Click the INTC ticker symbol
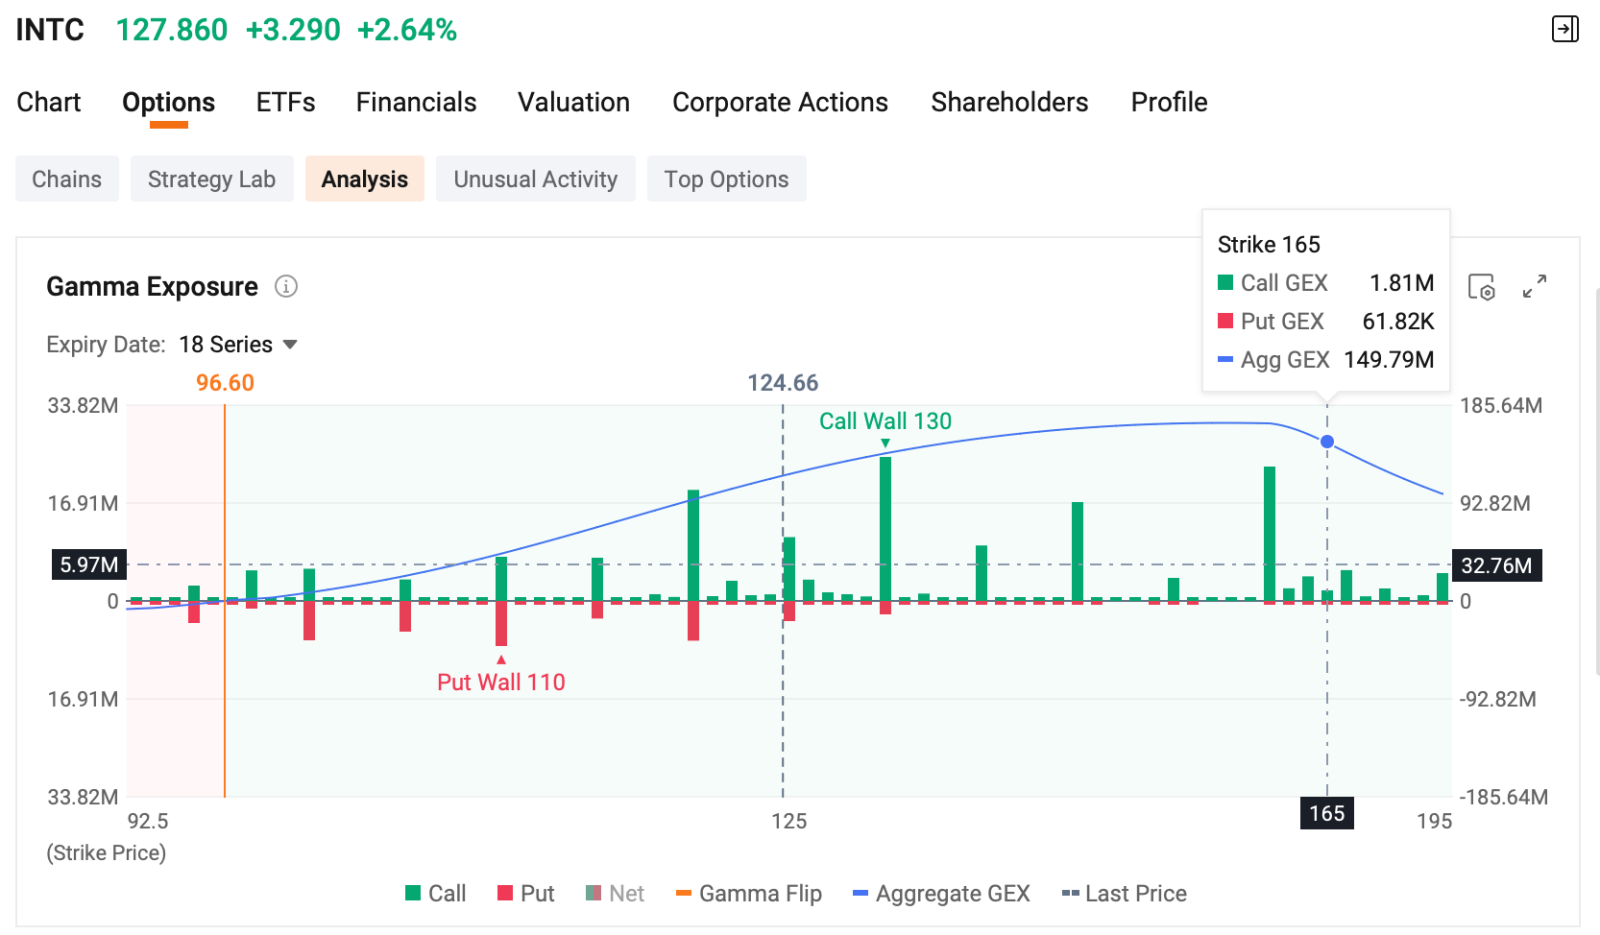 coord(50,30)
